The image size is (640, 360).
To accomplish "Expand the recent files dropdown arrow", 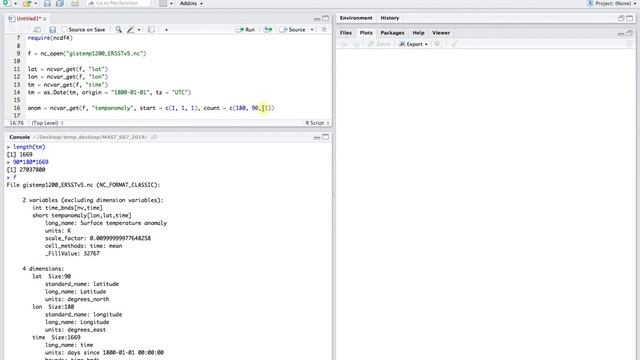I will [x=36, y=3].
